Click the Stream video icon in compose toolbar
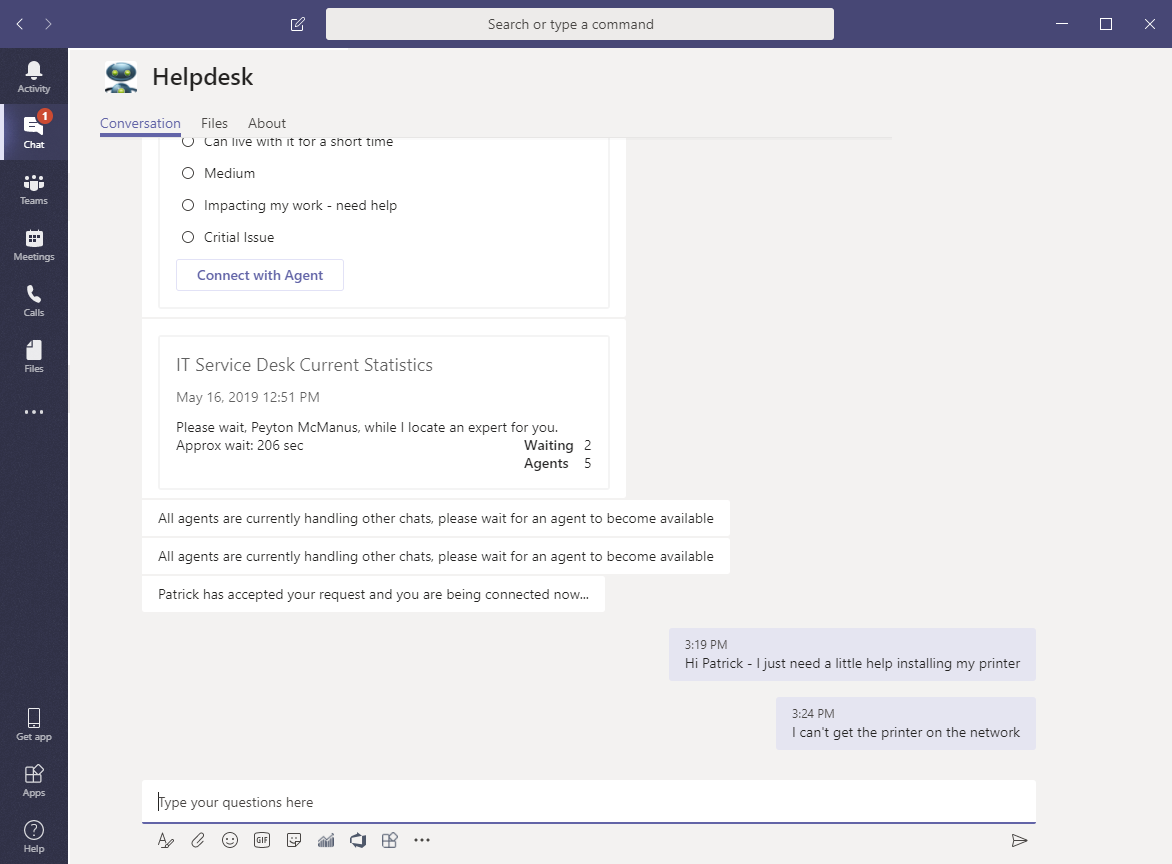 [358, 840]
